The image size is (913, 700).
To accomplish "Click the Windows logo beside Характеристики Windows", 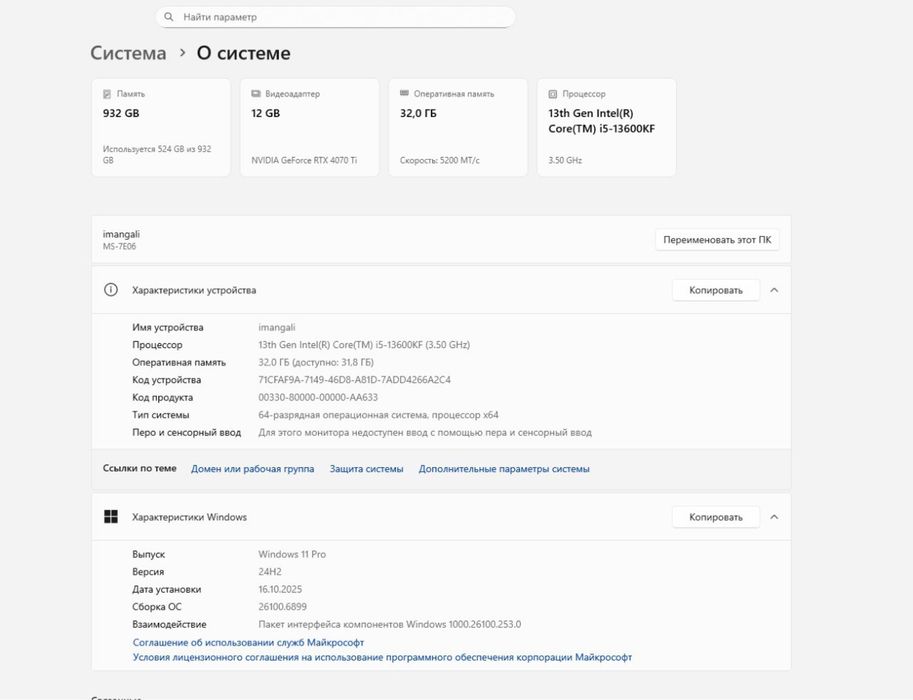I will pyautogui.click(x=111, y=517).
